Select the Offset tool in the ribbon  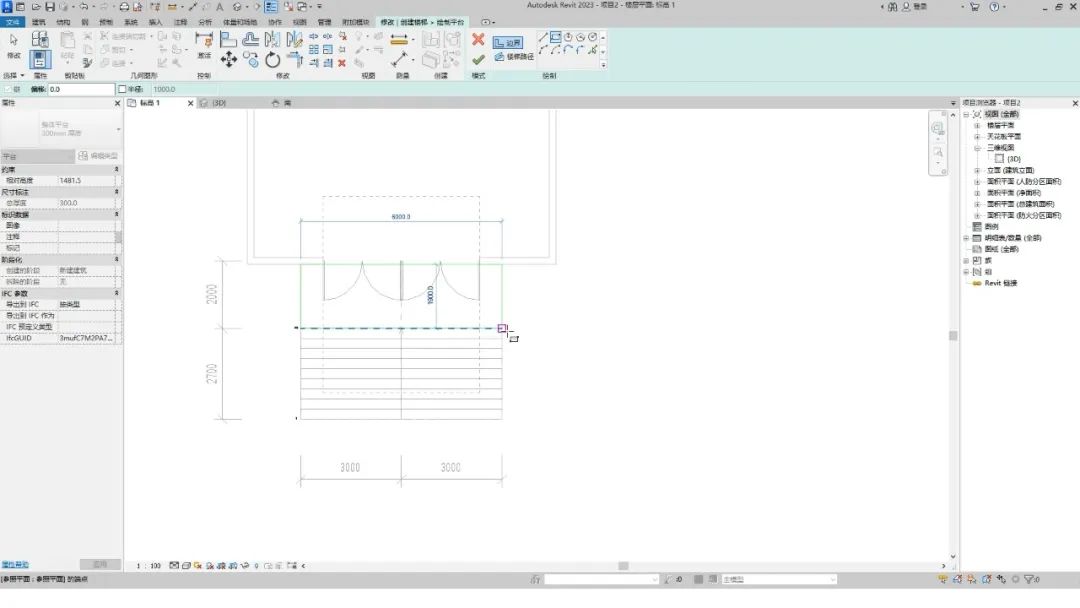(x=251, y=40)
